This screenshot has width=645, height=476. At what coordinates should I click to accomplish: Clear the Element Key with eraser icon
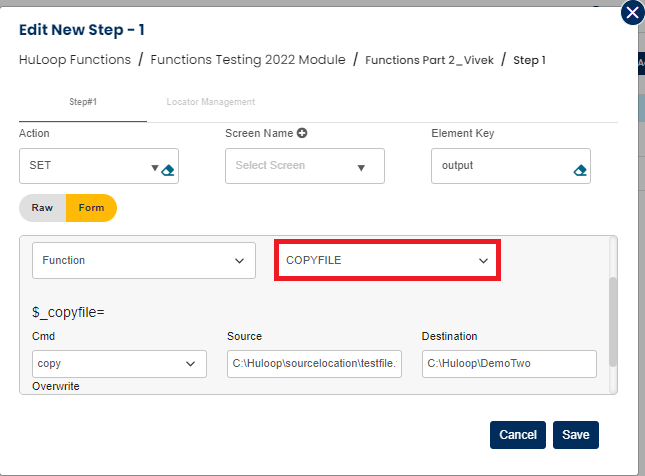580,170
